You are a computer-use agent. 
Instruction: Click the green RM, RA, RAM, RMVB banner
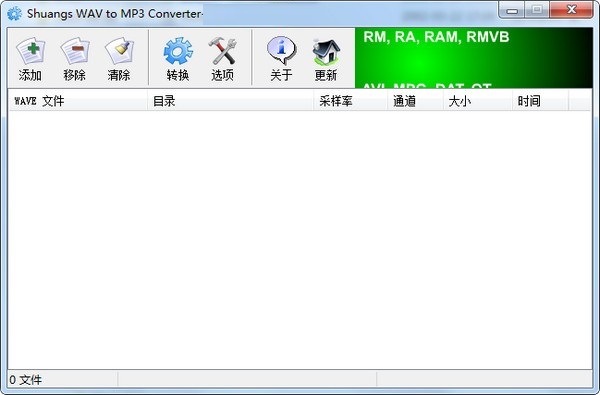coord(474,58)
